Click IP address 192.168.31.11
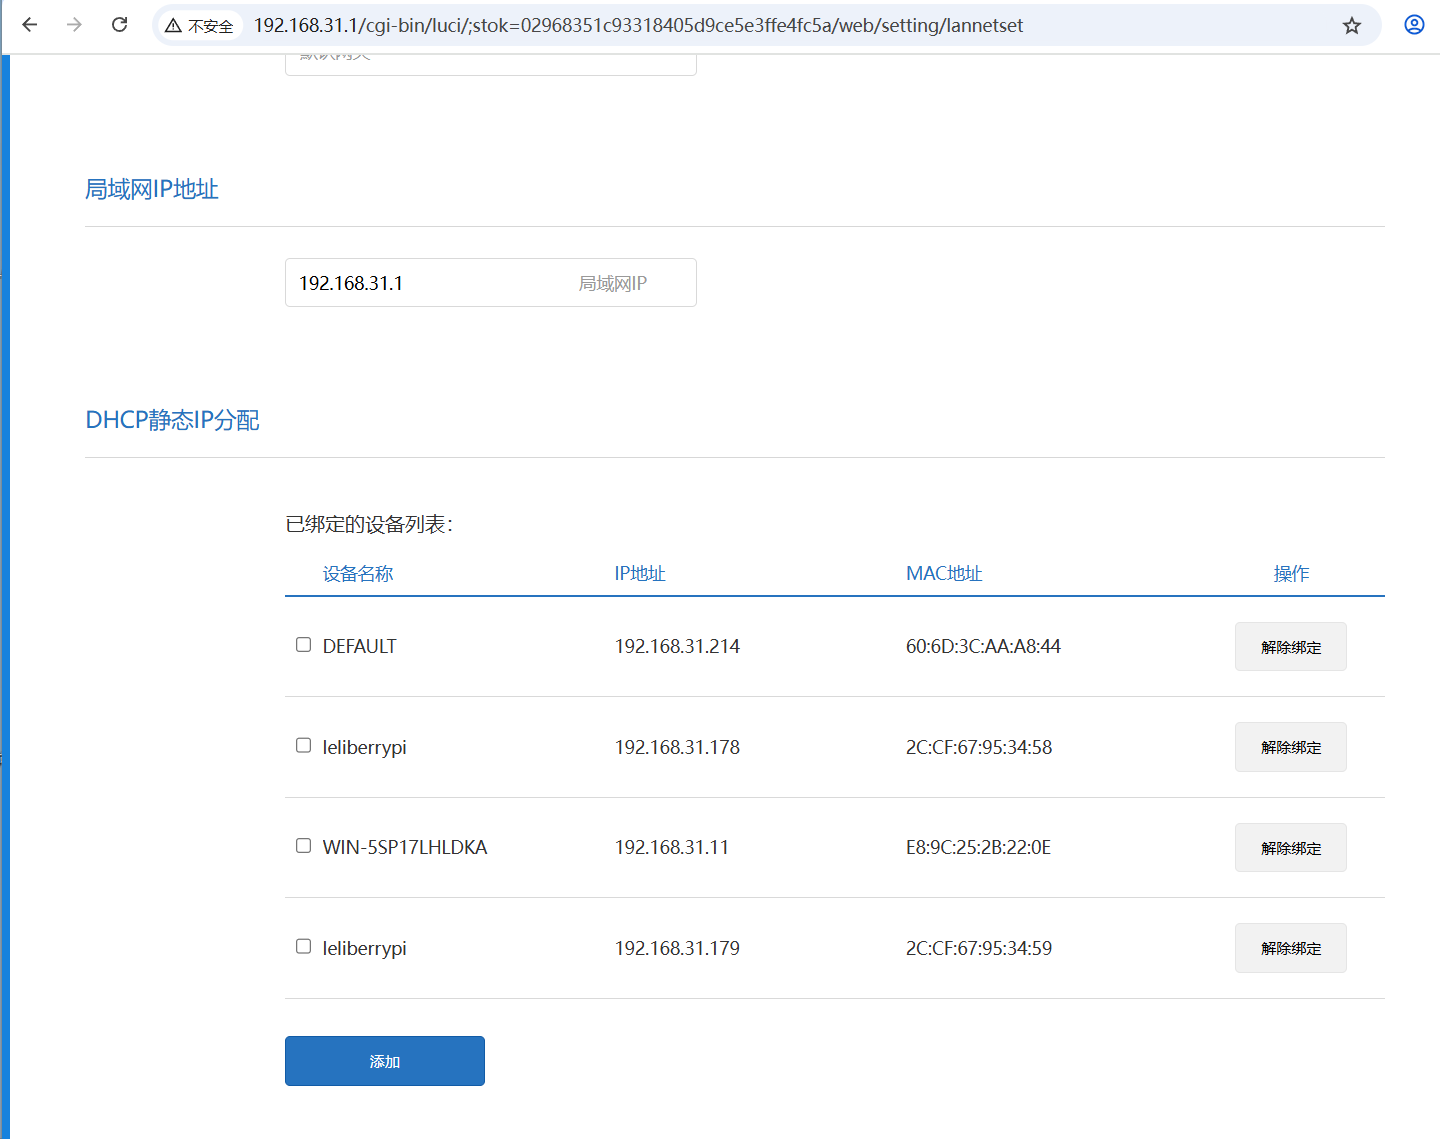The height and width of the screenshot is (1139, 1440). click(x=672, y=848)
